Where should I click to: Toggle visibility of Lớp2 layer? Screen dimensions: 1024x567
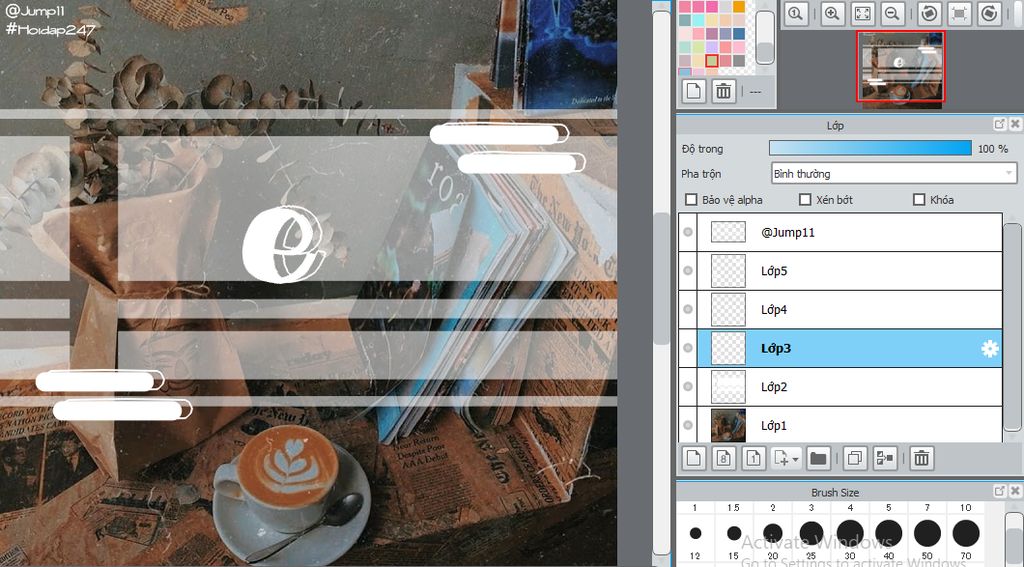(688, 386)
